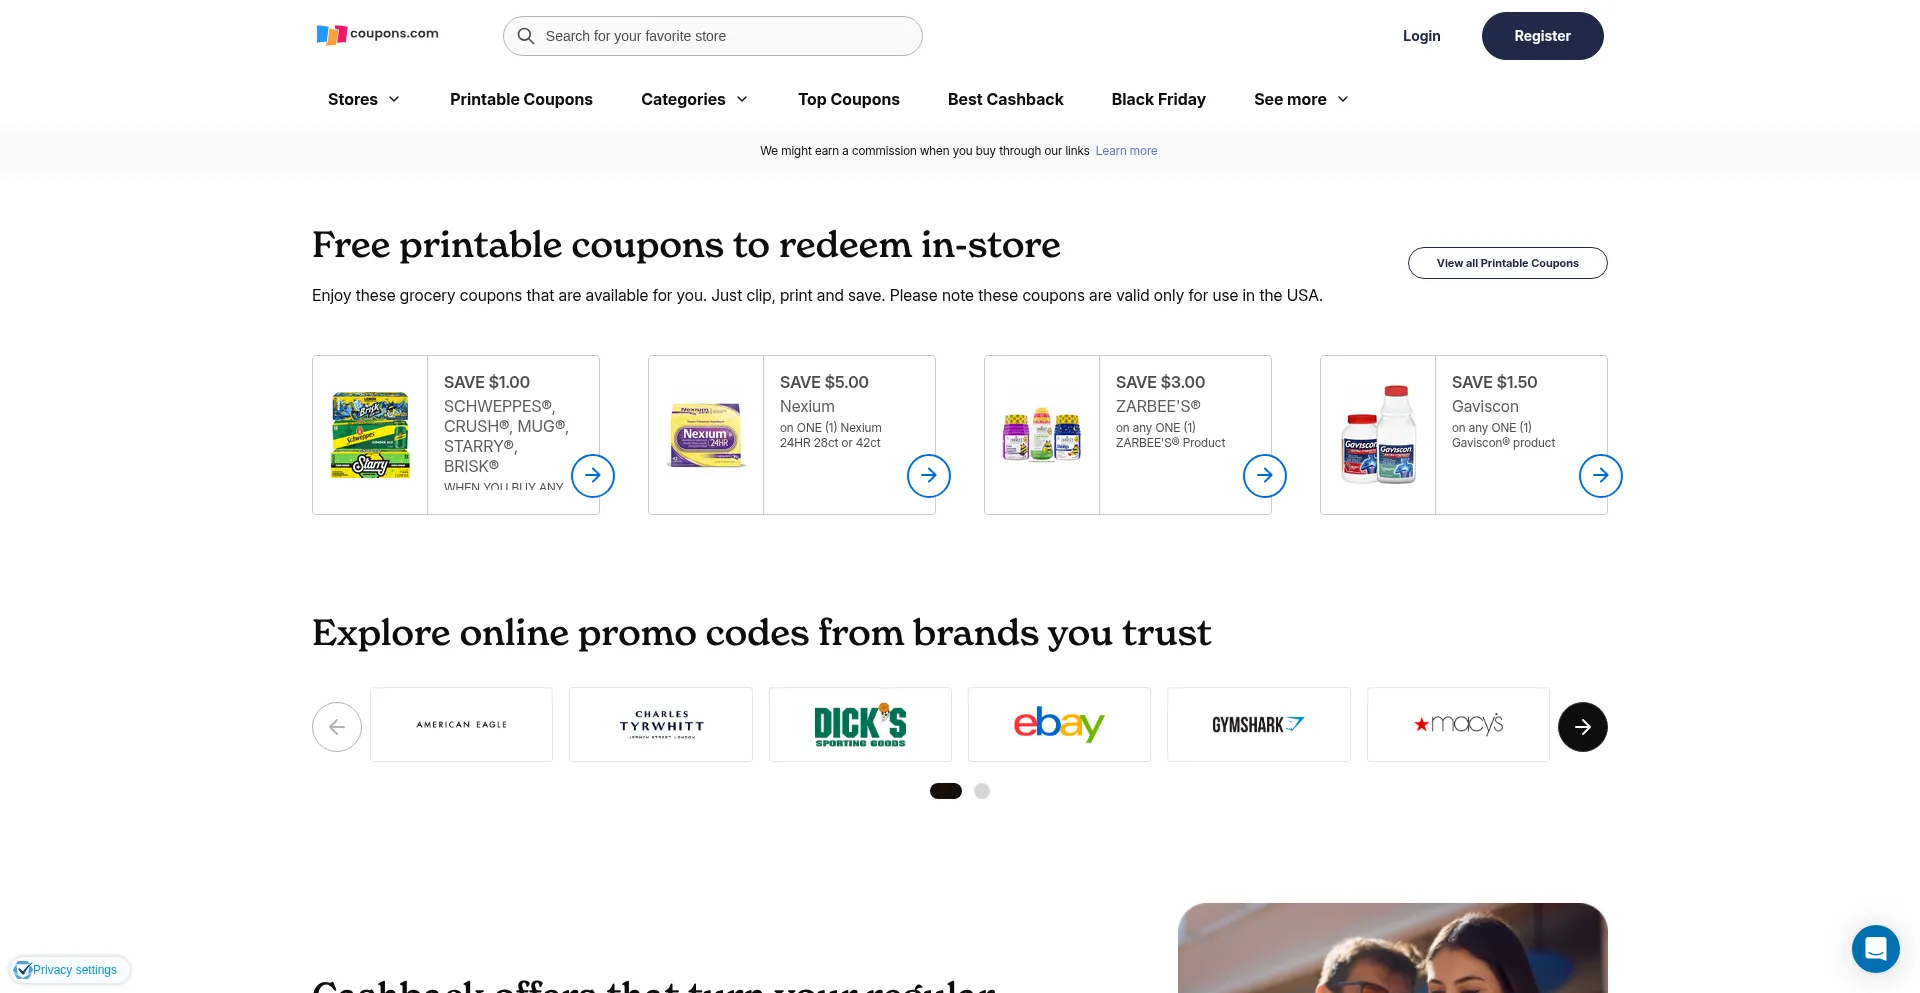Open the Top Coupons menu item
This screenshot has height=993, width=1920.
coord(849,99)
